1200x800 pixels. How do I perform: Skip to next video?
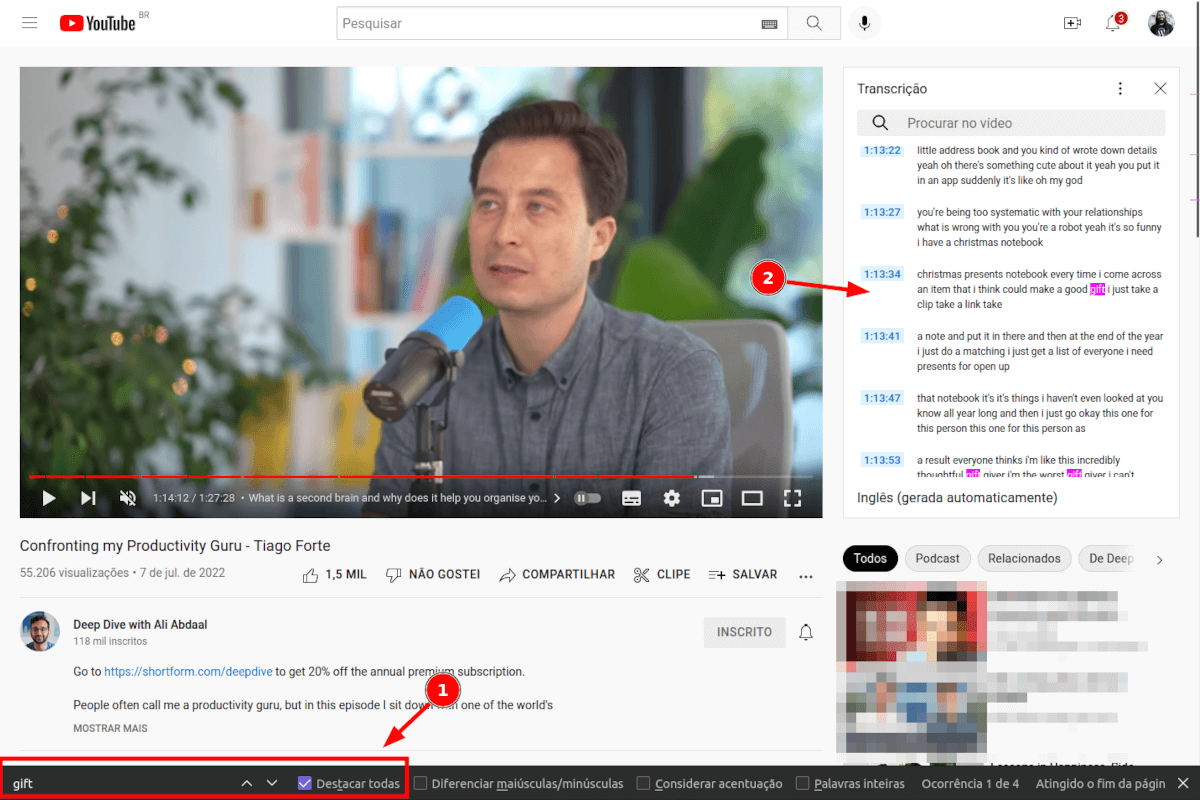pos(88,498)
